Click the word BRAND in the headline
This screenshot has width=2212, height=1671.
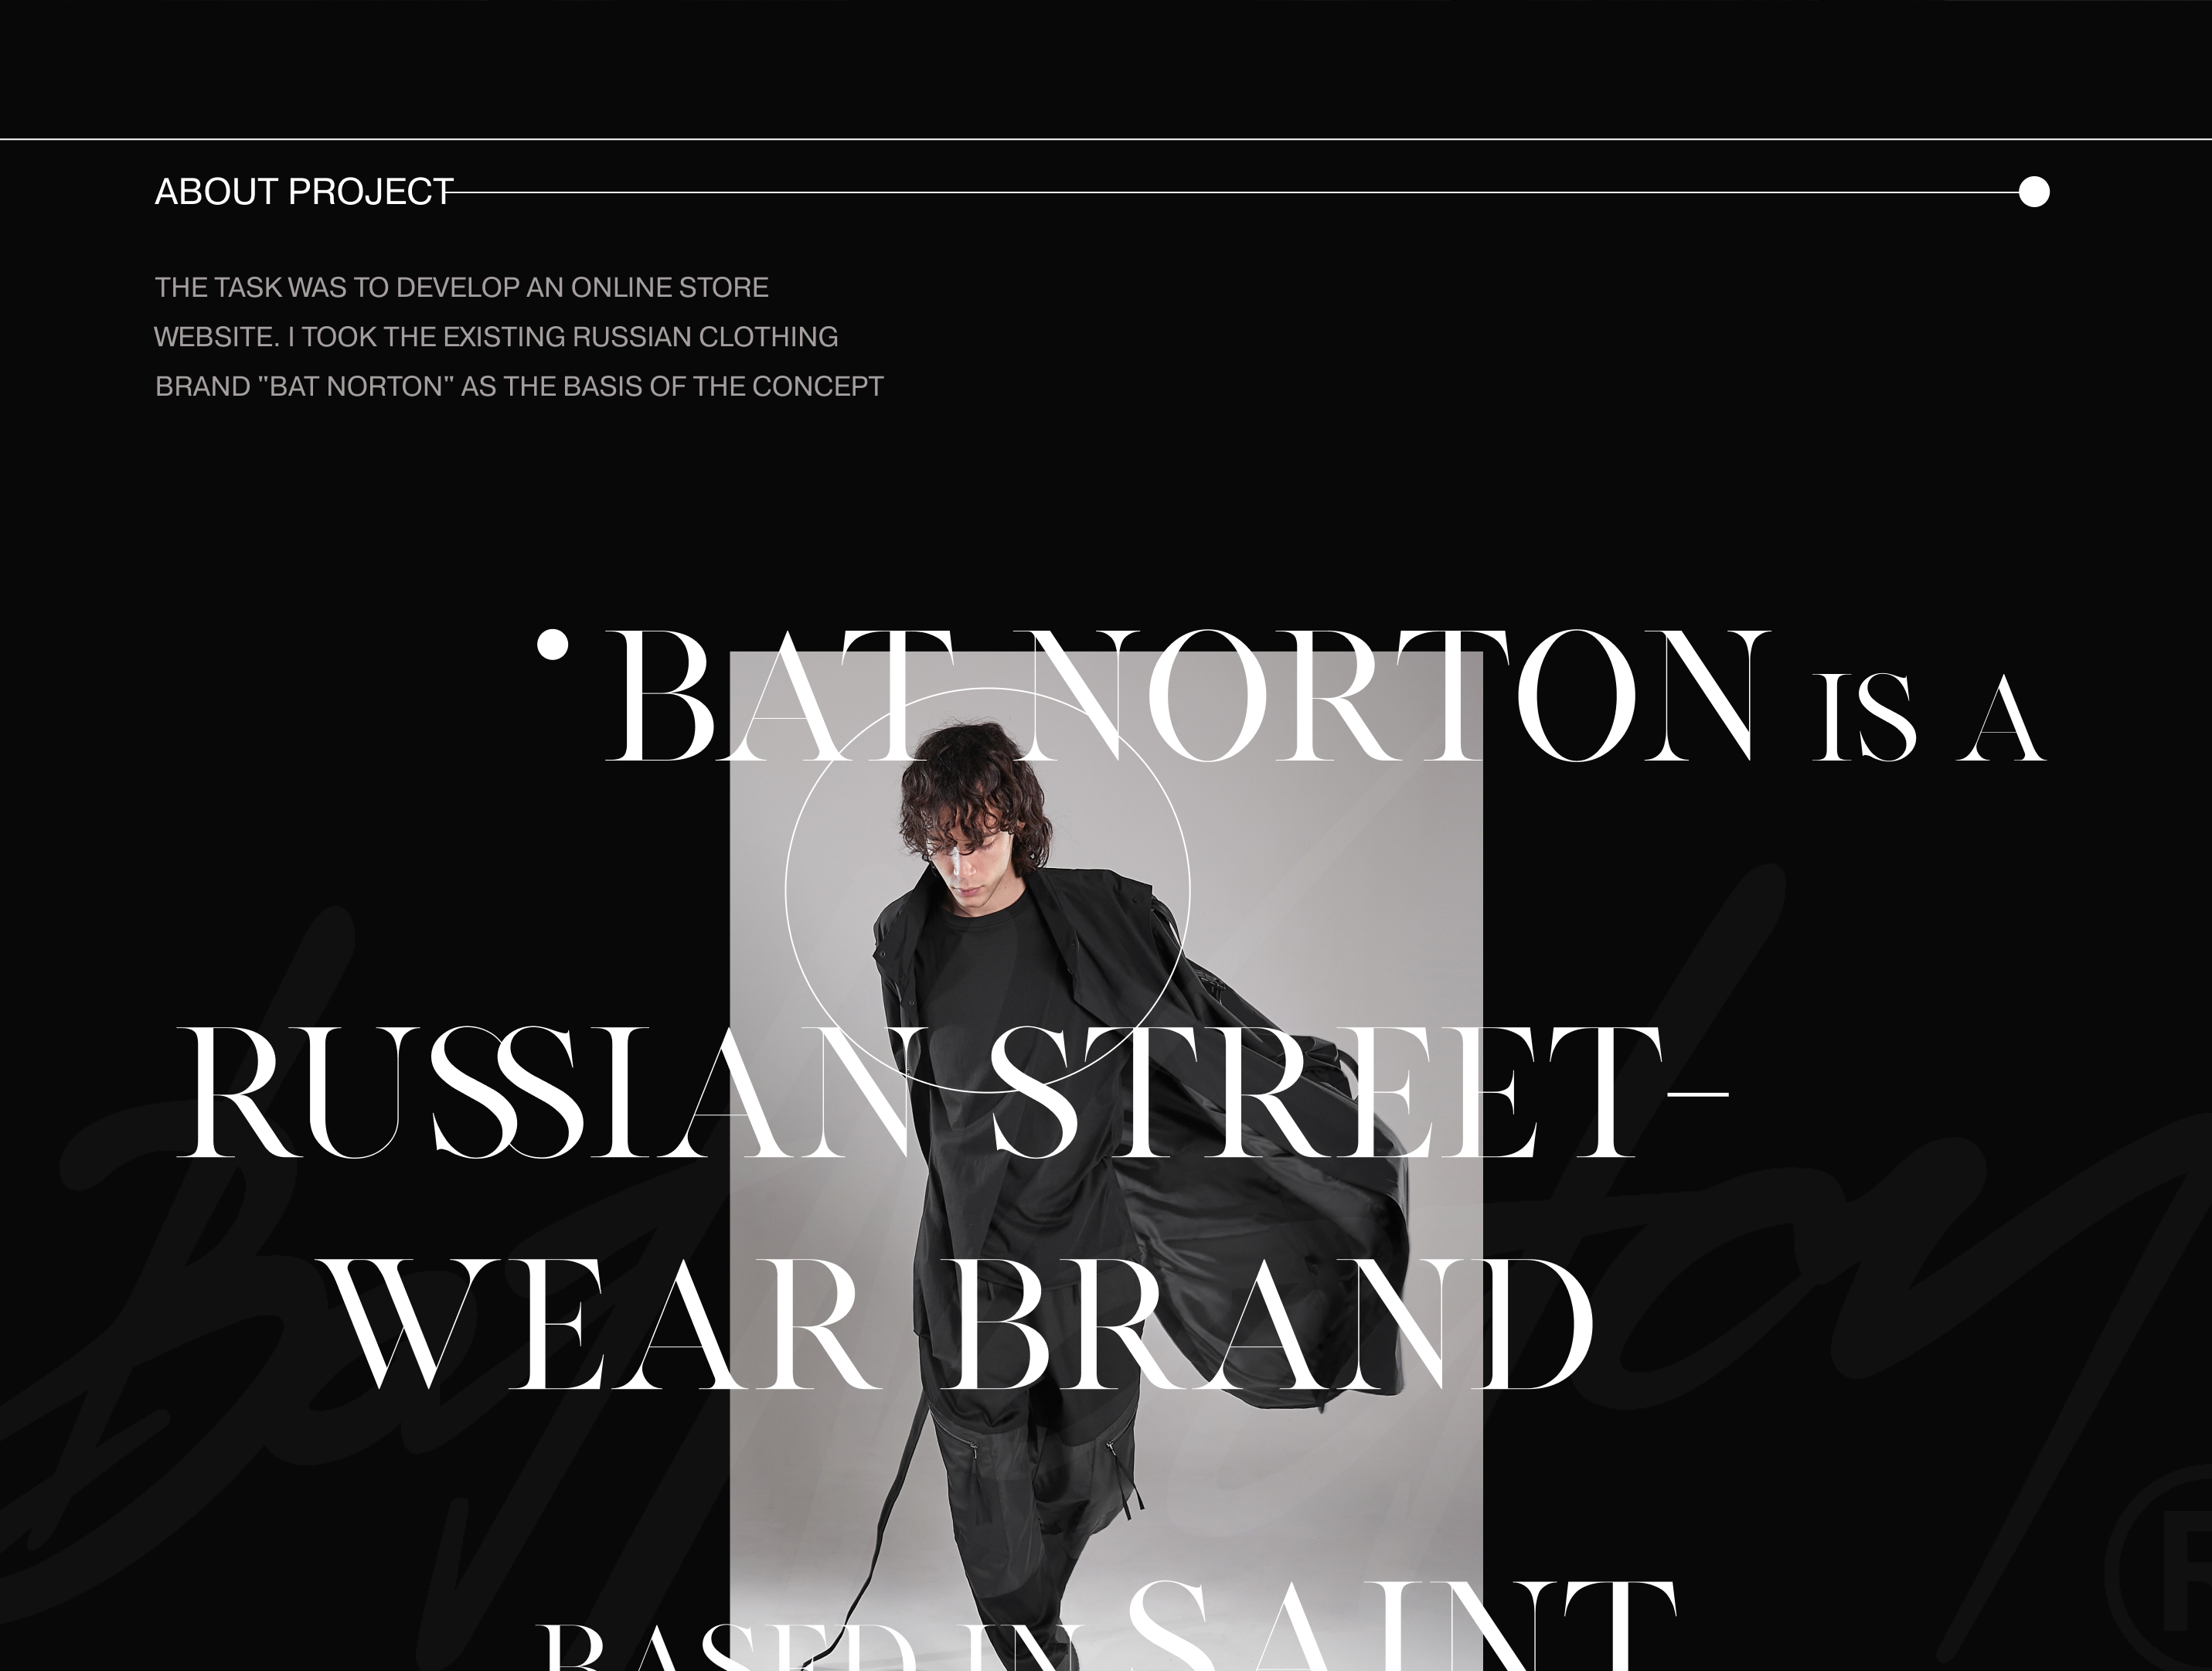point(1272,1326)
